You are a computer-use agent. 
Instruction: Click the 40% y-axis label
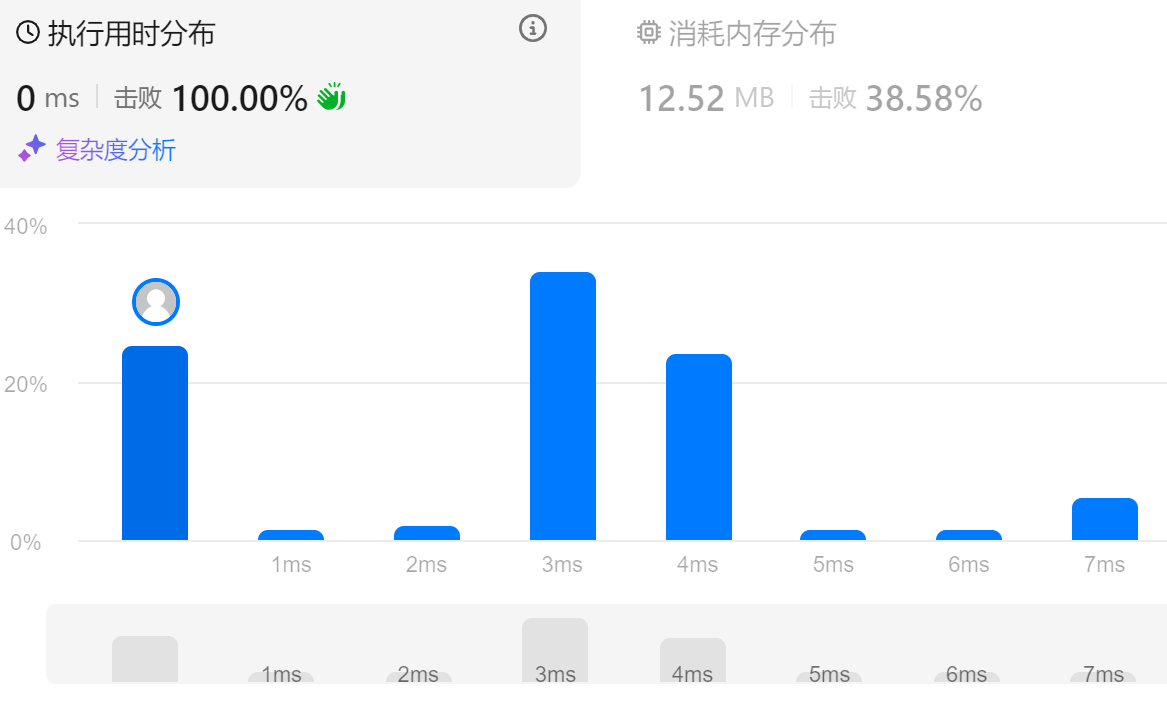tap(25, 226)
